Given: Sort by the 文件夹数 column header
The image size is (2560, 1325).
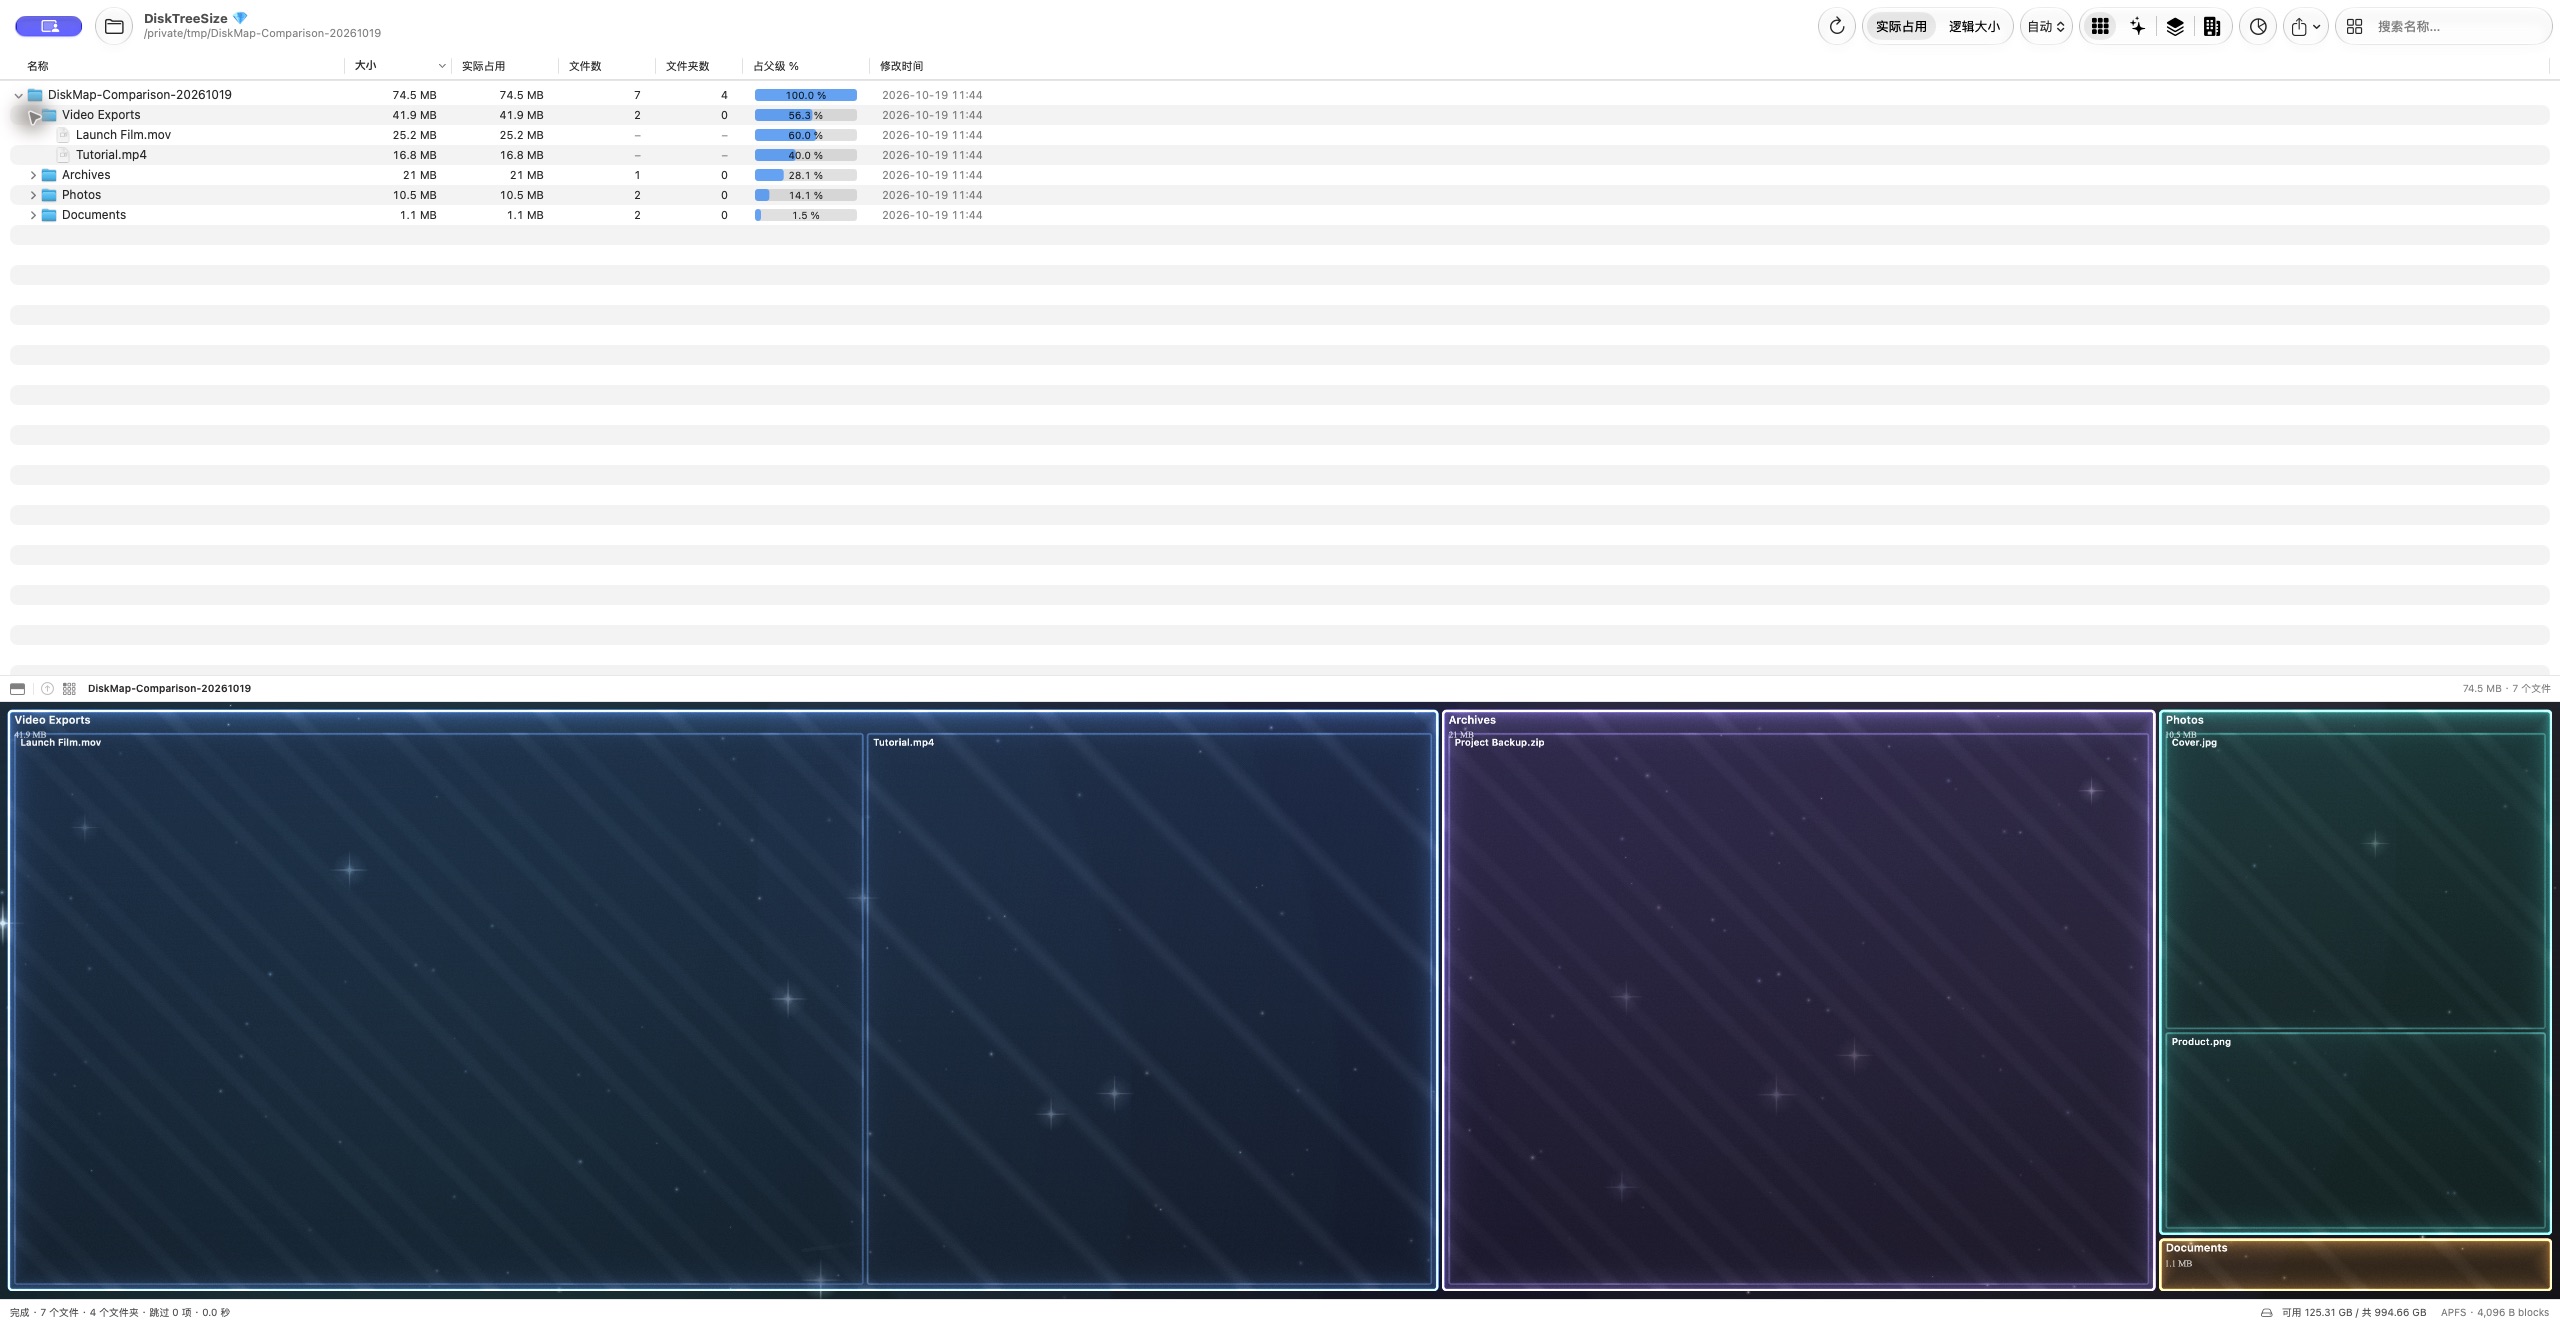Looking at the screenshot, I should click(697, 66).
